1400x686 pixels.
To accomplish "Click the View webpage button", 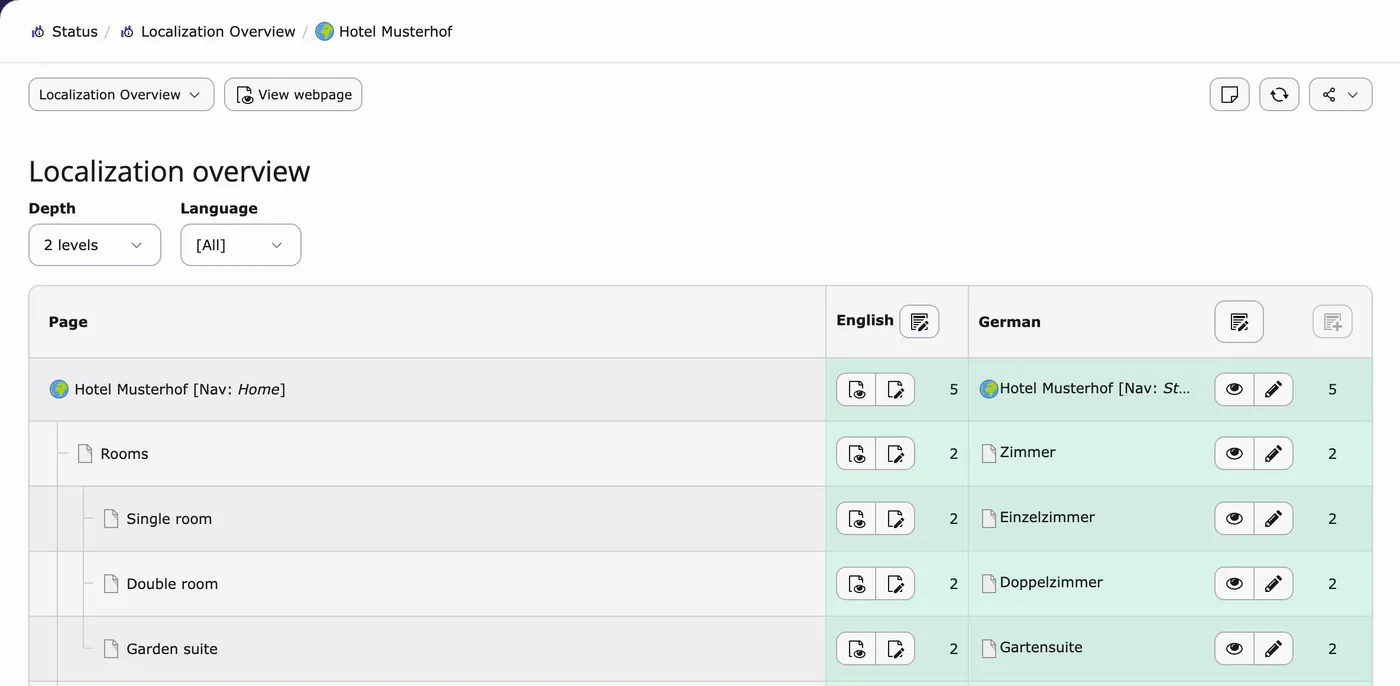I will click(293, 95).
